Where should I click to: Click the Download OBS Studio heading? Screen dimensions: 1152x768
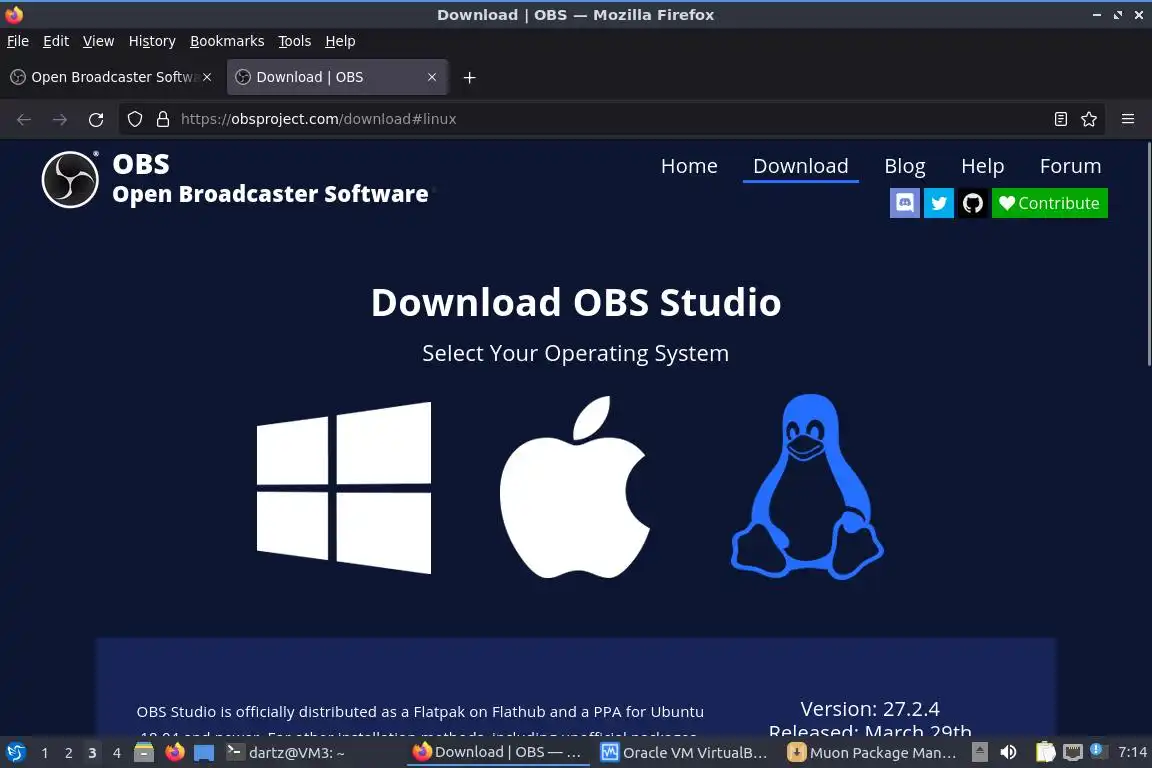coord(575,302)
